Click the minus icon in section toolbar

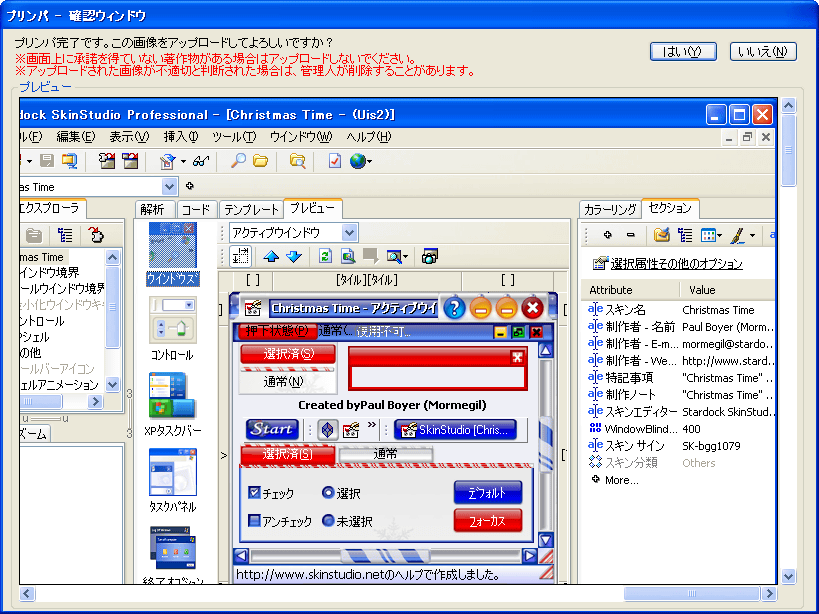coord(630,235)
